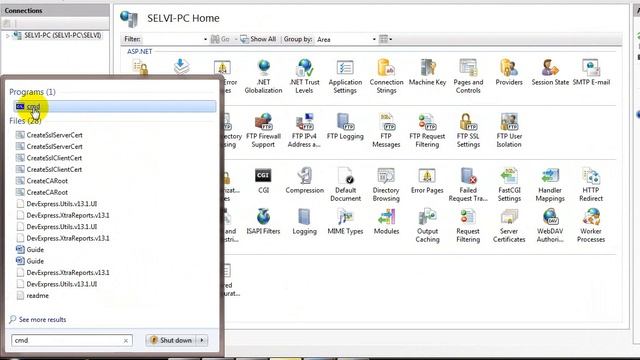Open Directory Browsing feature

coord(386,184)
